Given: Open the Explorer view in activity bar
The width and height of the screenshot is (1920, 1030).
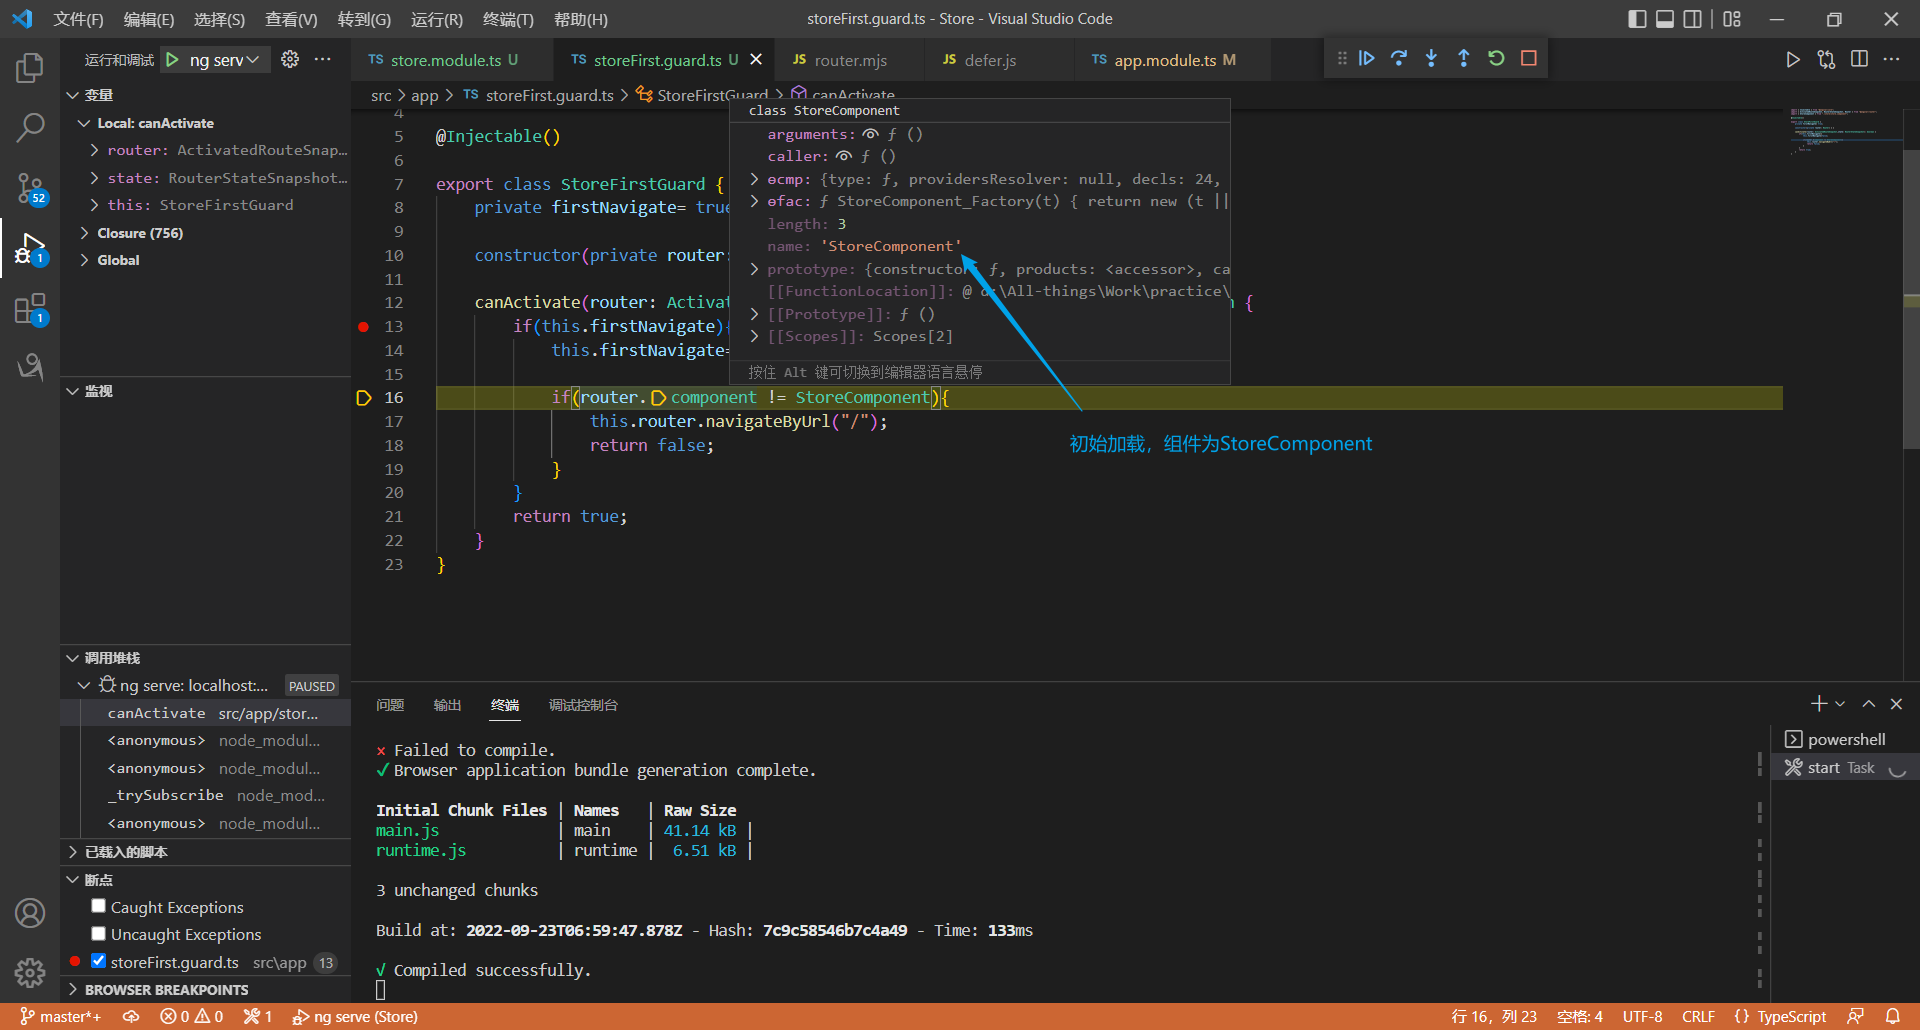Looking at the screenshot, I should point(30,68).
